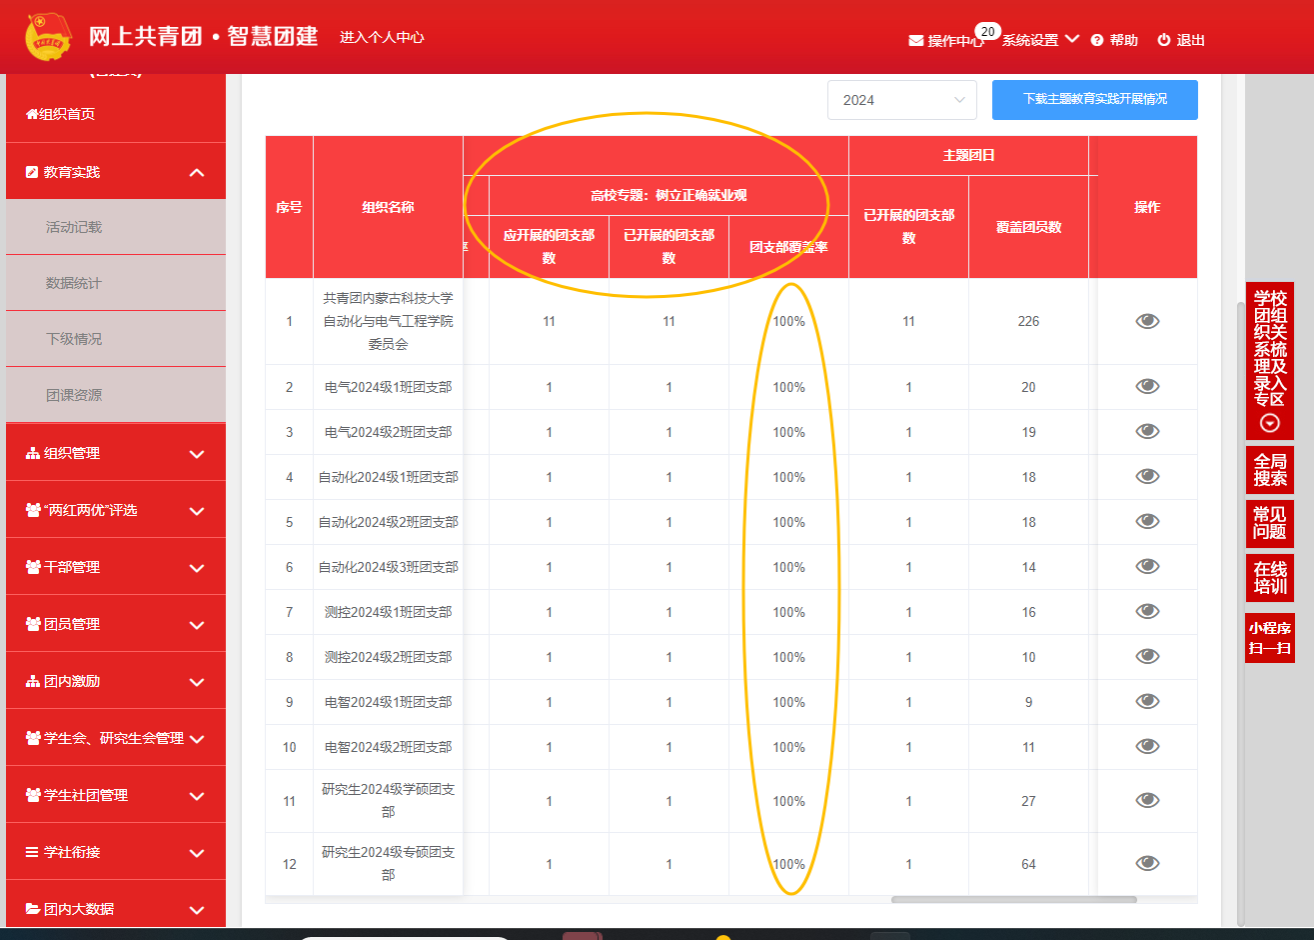Viewport: 1314px width, 940px height.
Task: Open the 小程序 扫一扫 QR panel
Action: (1270, 638)
